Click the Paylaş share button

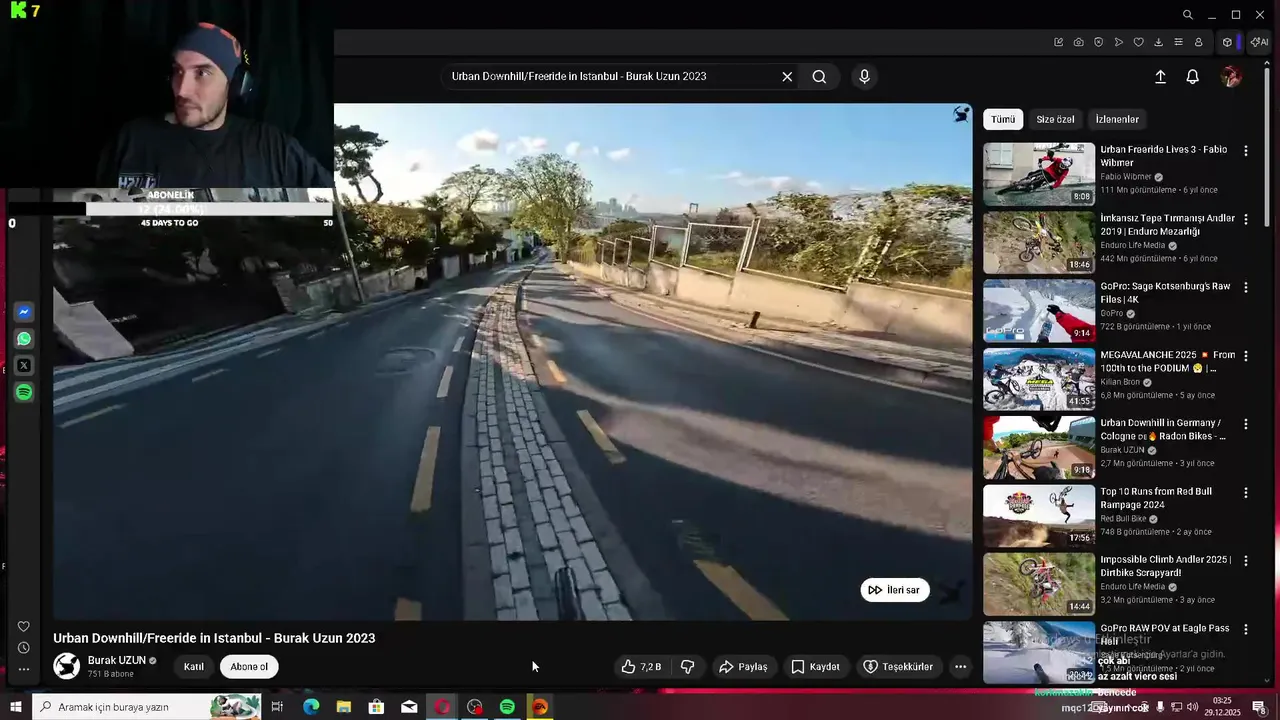(x=743, y=667)
